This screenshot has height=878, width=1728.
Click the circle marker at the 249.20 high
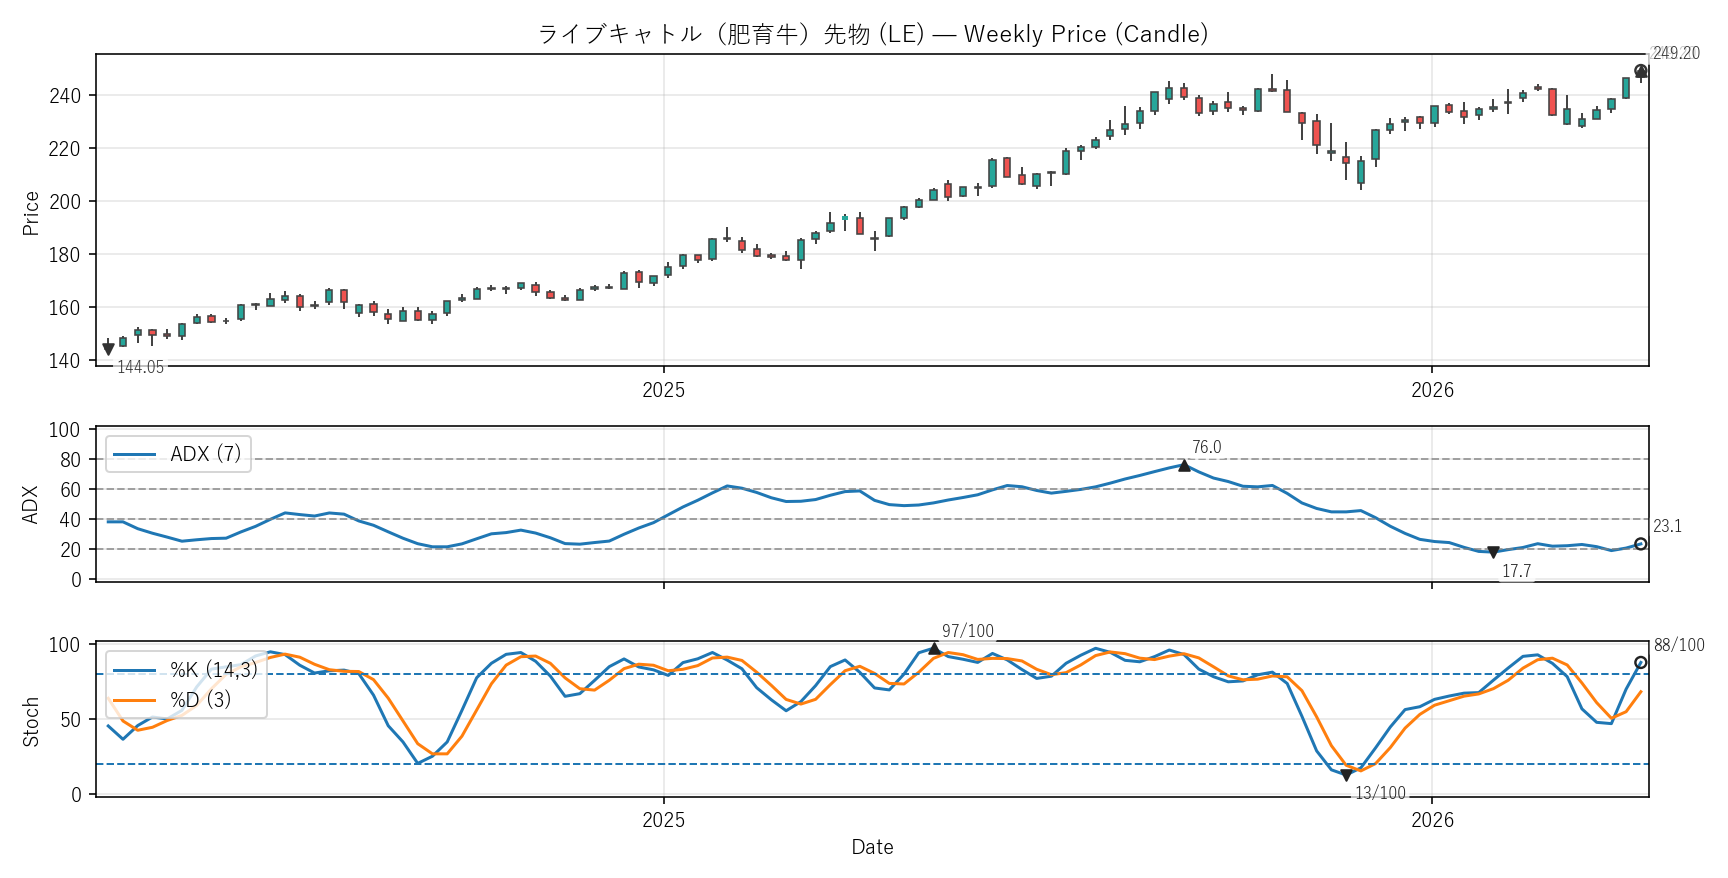pyautogui.click(x=1640, y=71)
